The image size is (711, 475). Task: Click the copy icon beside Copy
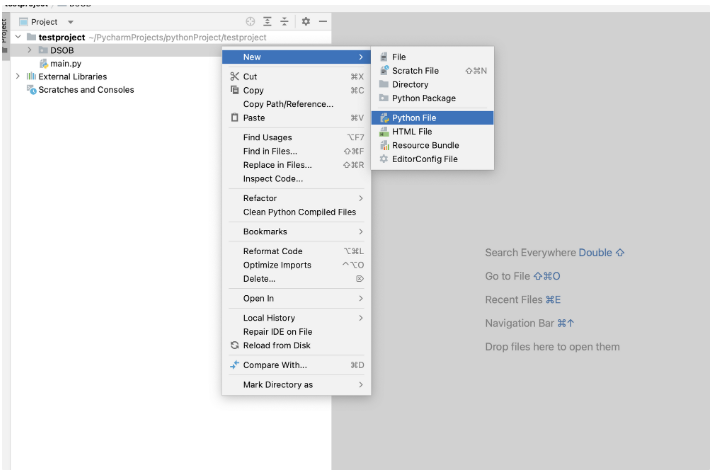[234, 90]
